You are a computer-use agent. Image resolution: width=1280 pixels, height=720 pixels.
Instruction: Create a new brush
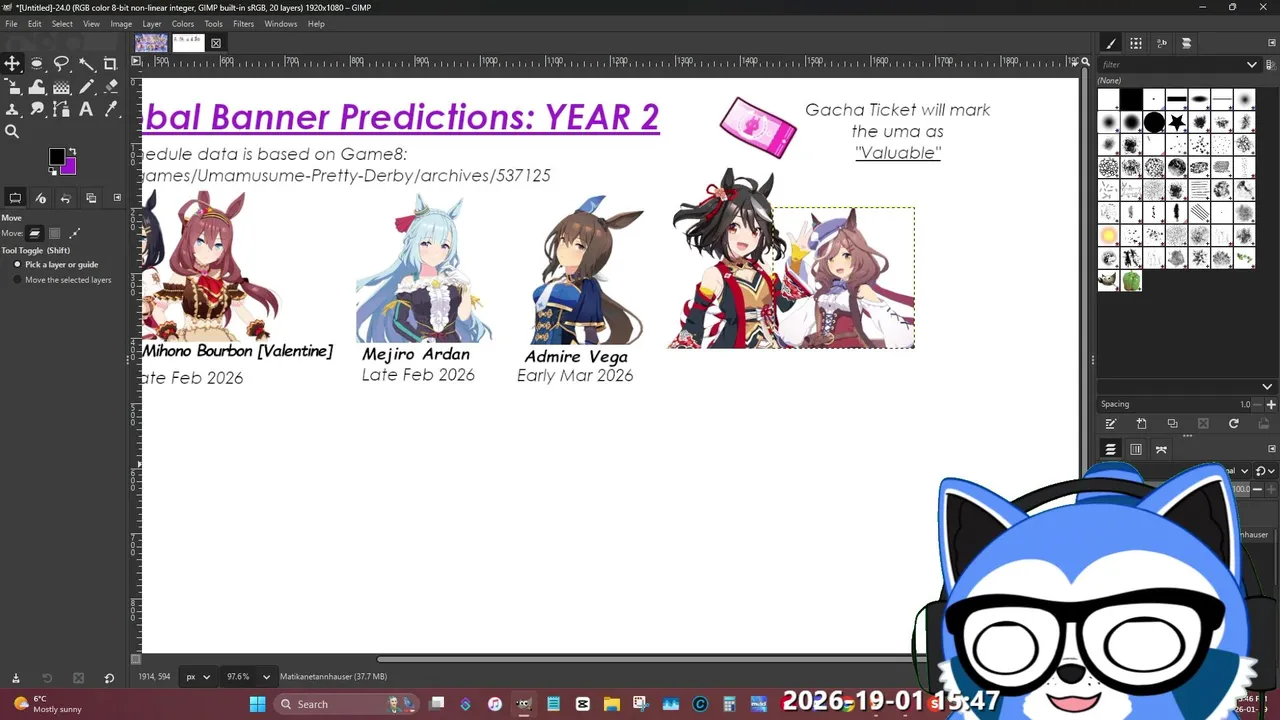tap(1141, 424)
